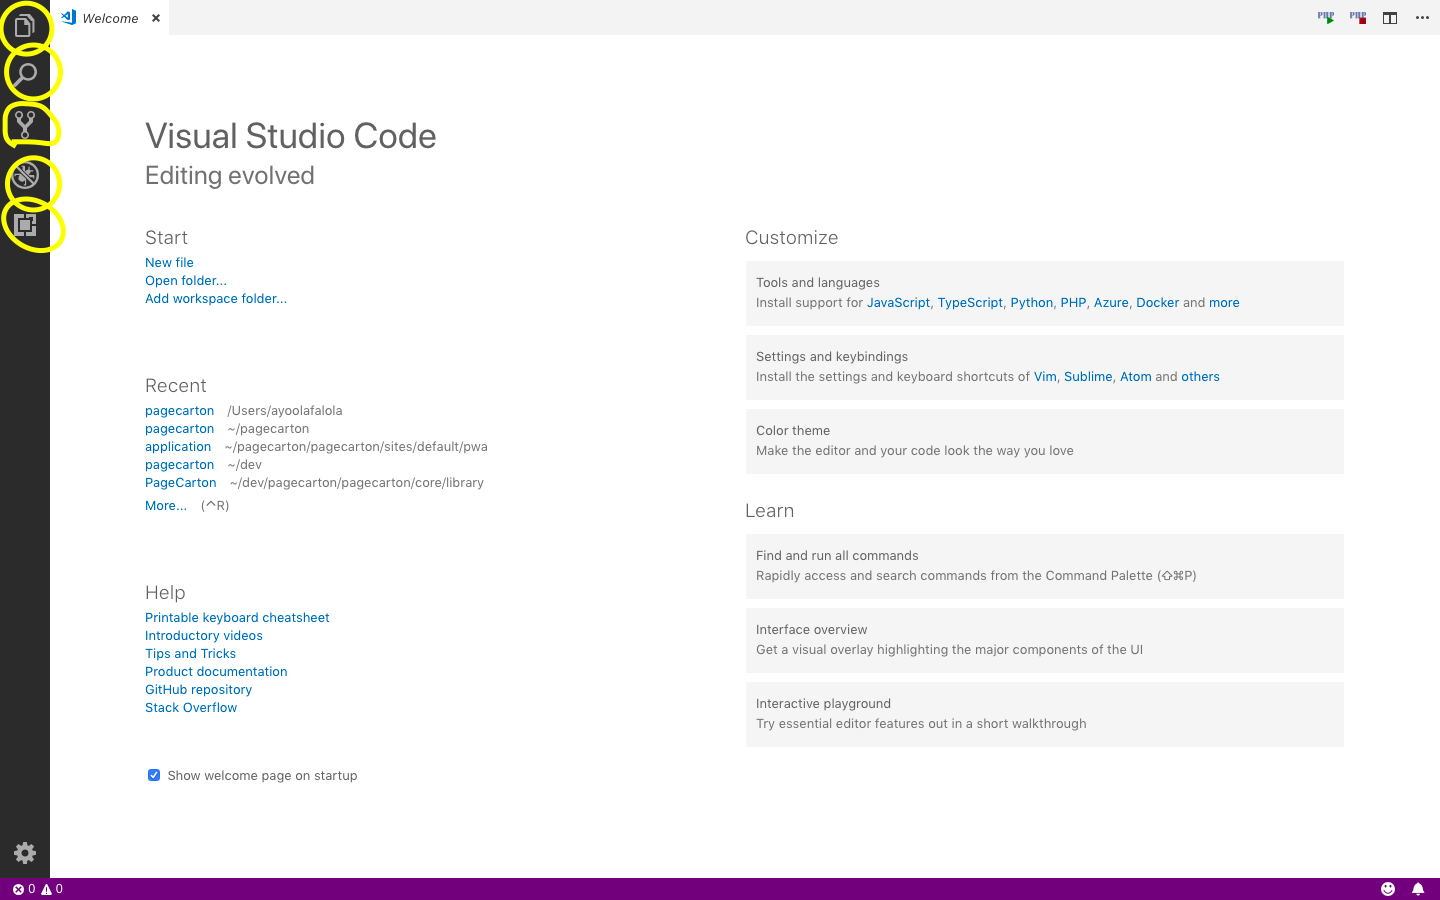Screen dimensions: 1440x900
Task: Click the More... recent link
Action: 166,506
